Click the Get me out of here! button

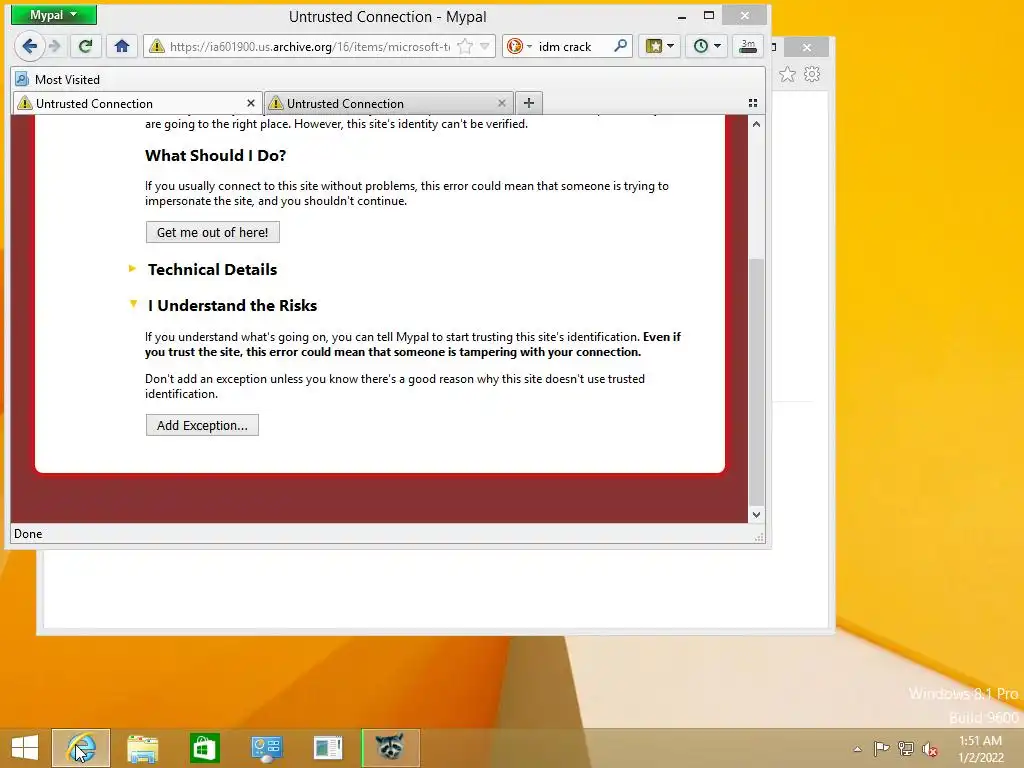tap(213, 232)
